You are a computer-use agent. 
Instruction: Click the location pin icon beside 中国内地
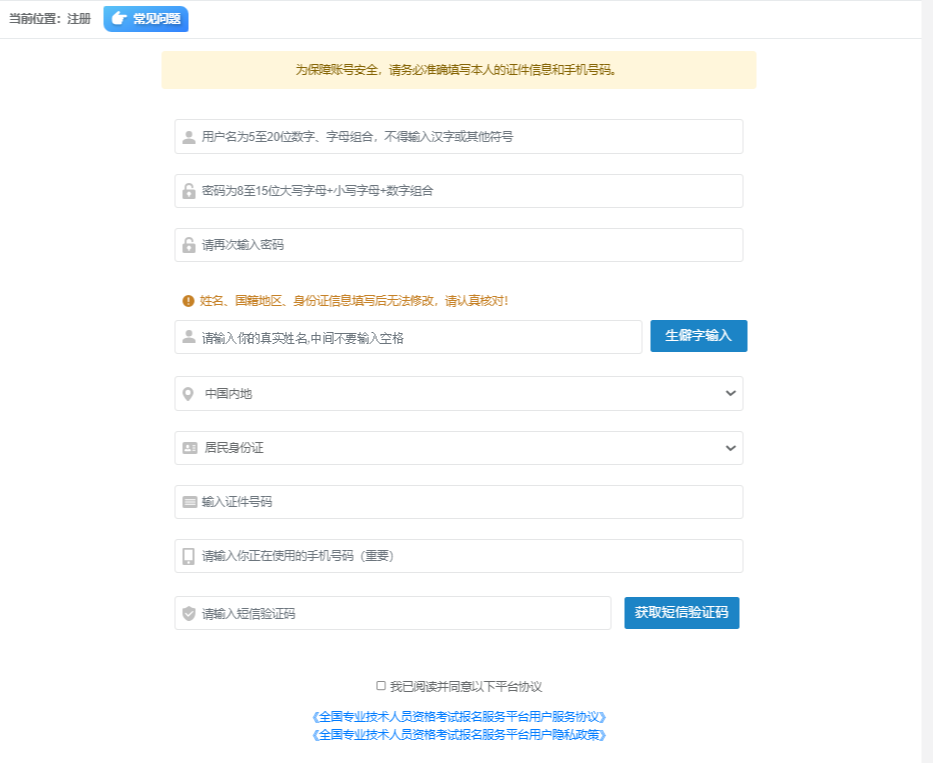click(188, 394)
